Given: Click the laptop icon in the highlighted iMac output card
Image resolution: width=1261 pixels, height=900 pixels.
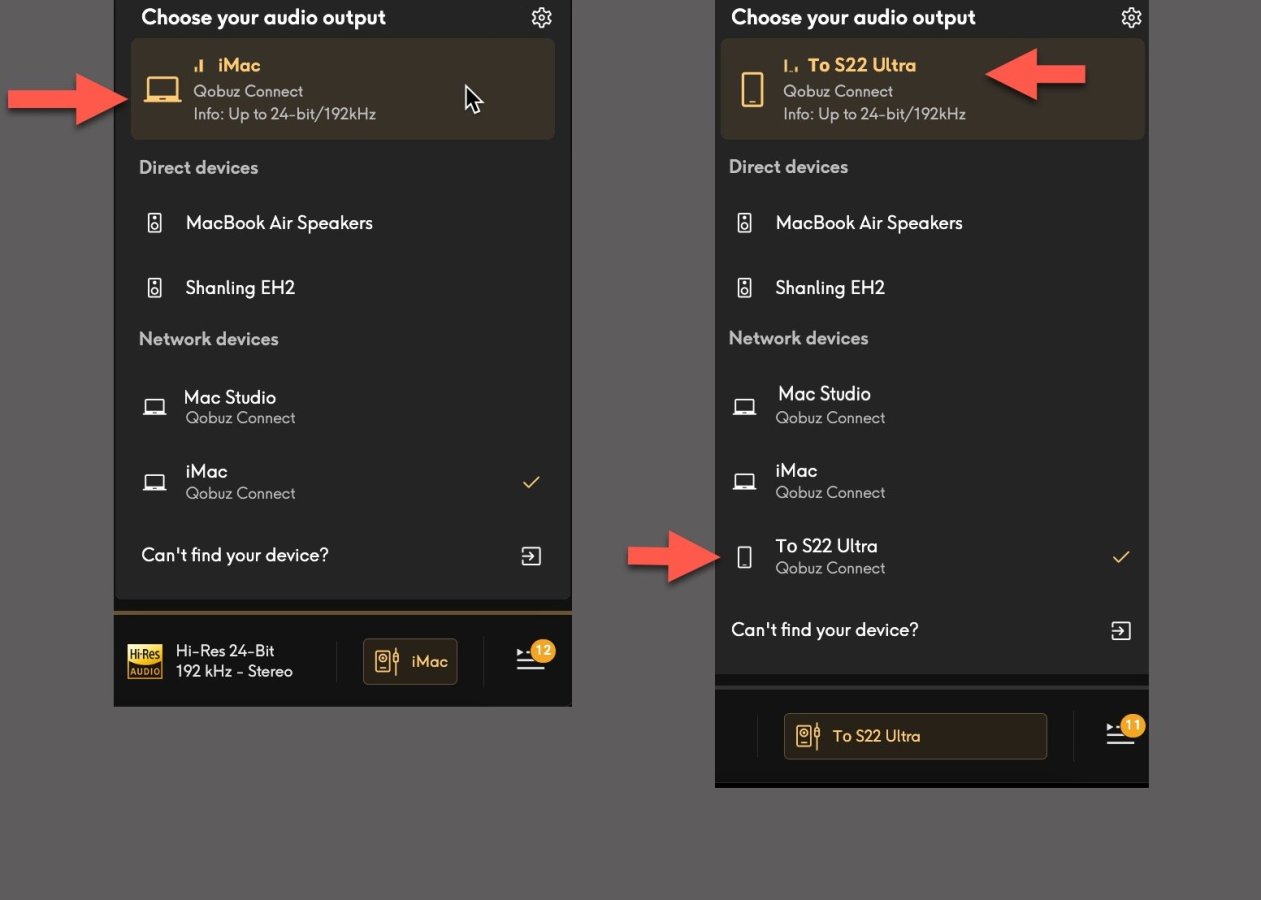Looking at the screenshot, I should coord(162,90).
